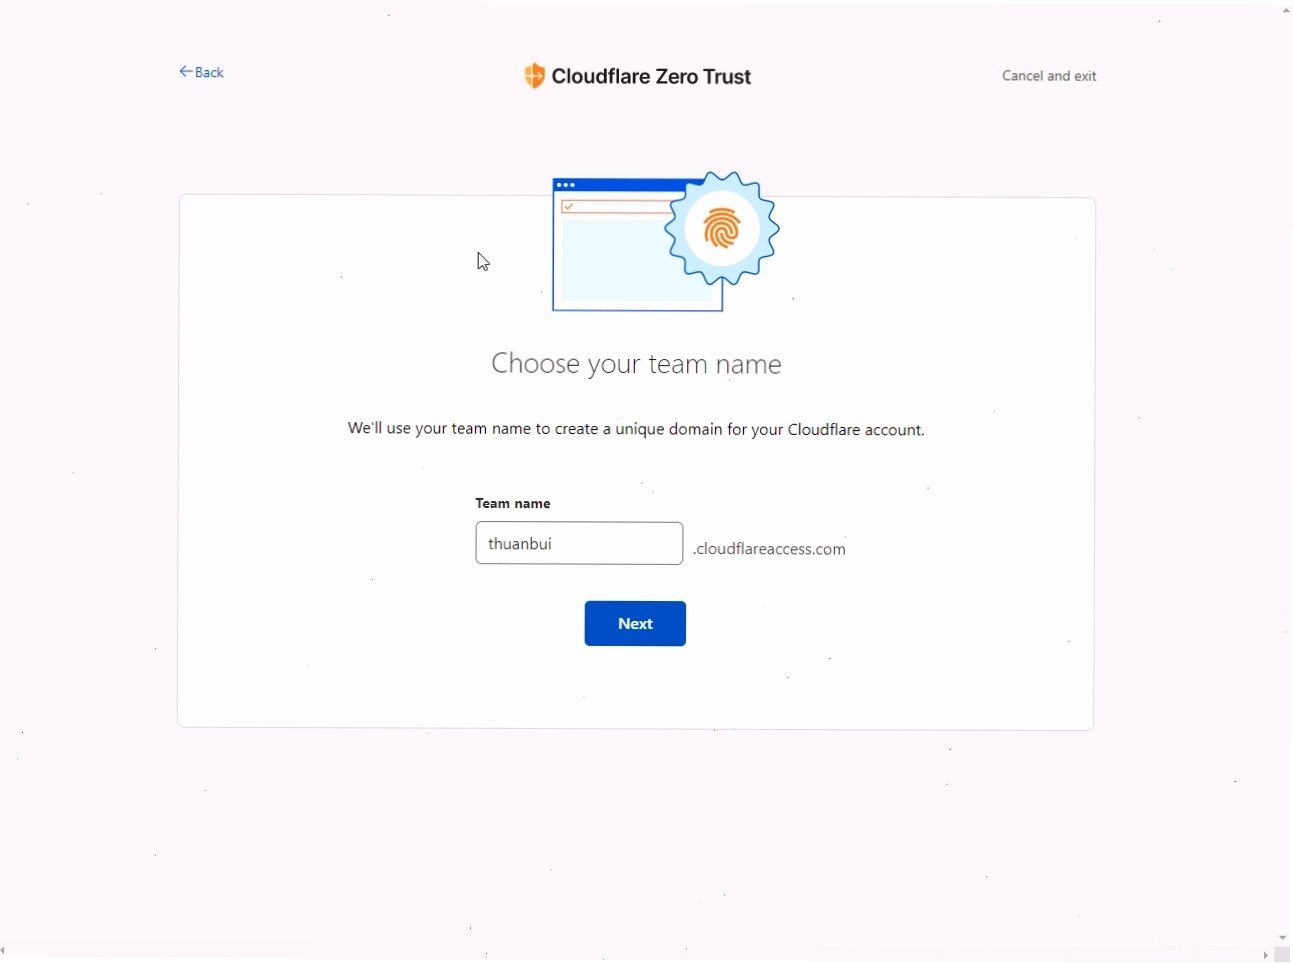Click the left arrow icon beside Back
The width and height of the screenshot is (1293, 963).
[186, 72]
